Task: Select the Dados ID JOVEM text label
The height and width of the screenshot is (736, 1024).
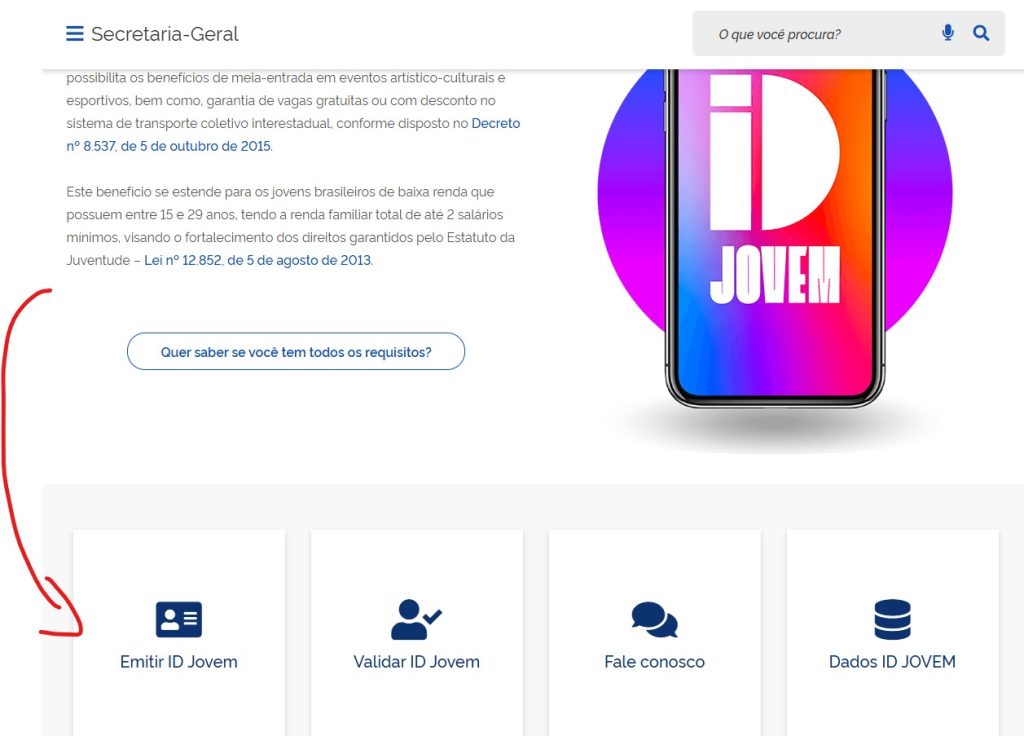Action: (892, 662)
